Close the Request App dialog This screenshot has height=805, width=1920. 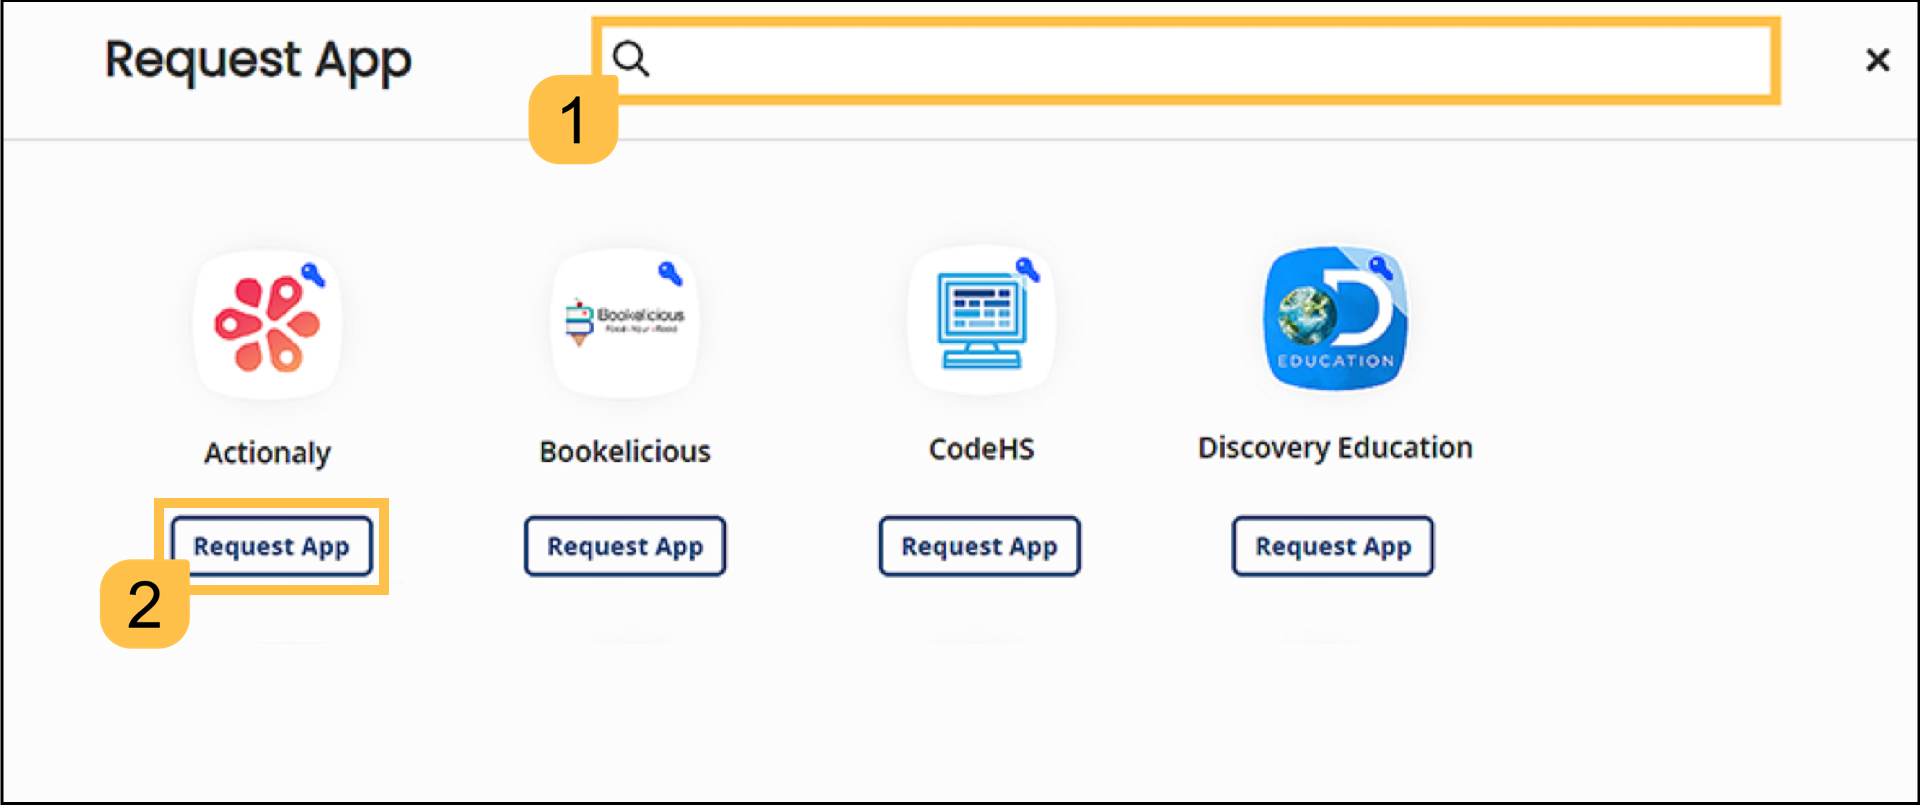point(1877,60)
